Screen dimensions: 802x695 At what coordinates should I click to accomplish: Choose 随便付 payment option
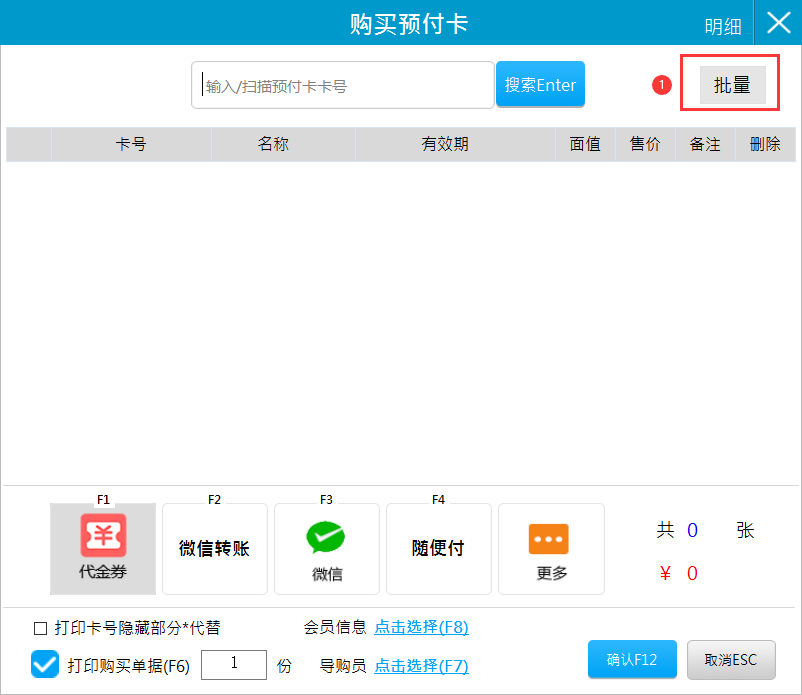coord(438,548)
